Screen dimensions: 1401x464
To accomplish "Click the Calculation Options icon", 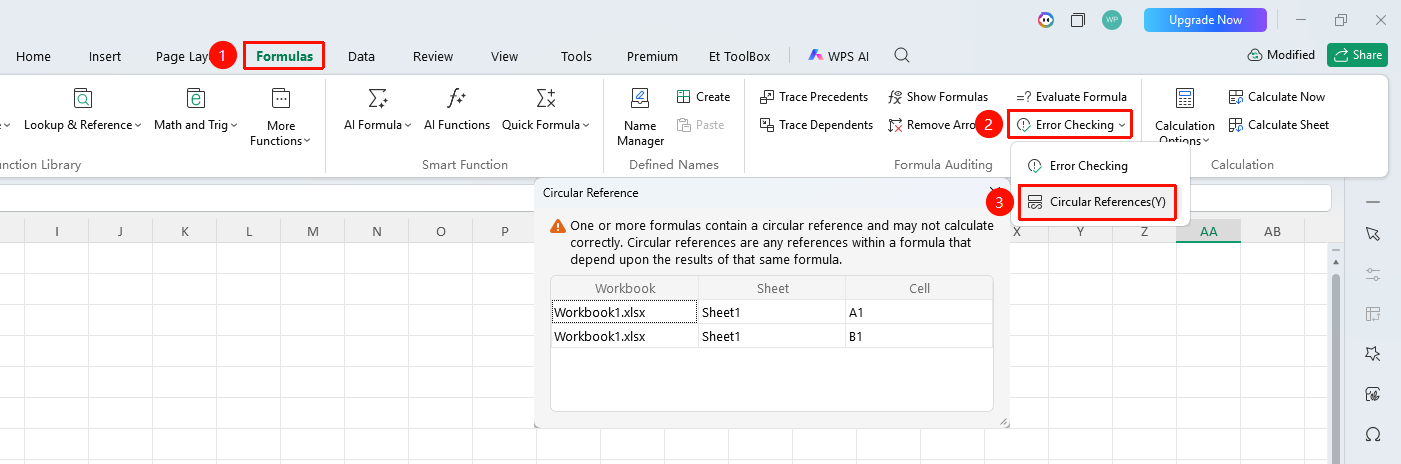I will [1185, 98].
